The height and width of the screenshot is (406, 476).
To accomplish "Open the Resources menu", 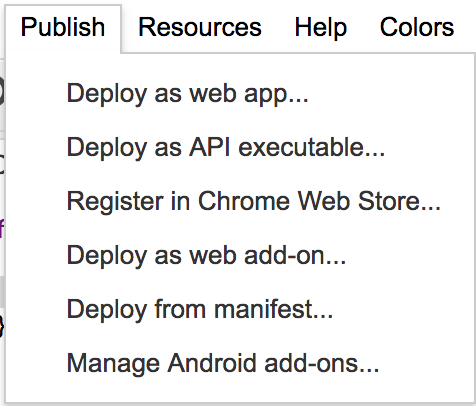I will 200,27.
